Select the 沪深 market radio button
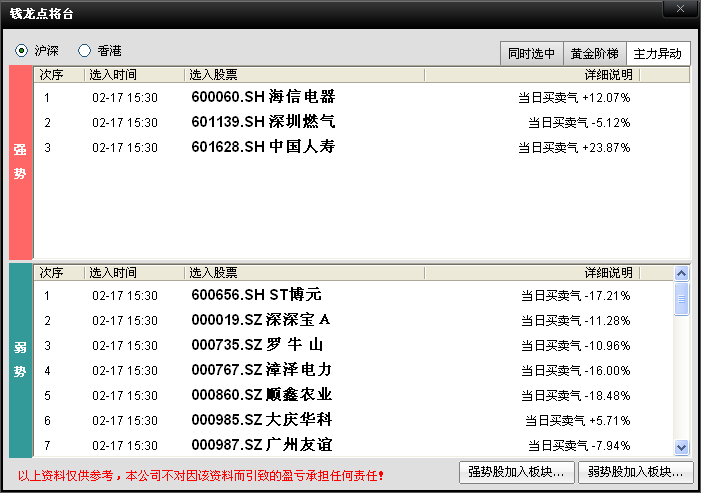Image resolution: width=701 pixels, height=493 pixels. (21, 51)
